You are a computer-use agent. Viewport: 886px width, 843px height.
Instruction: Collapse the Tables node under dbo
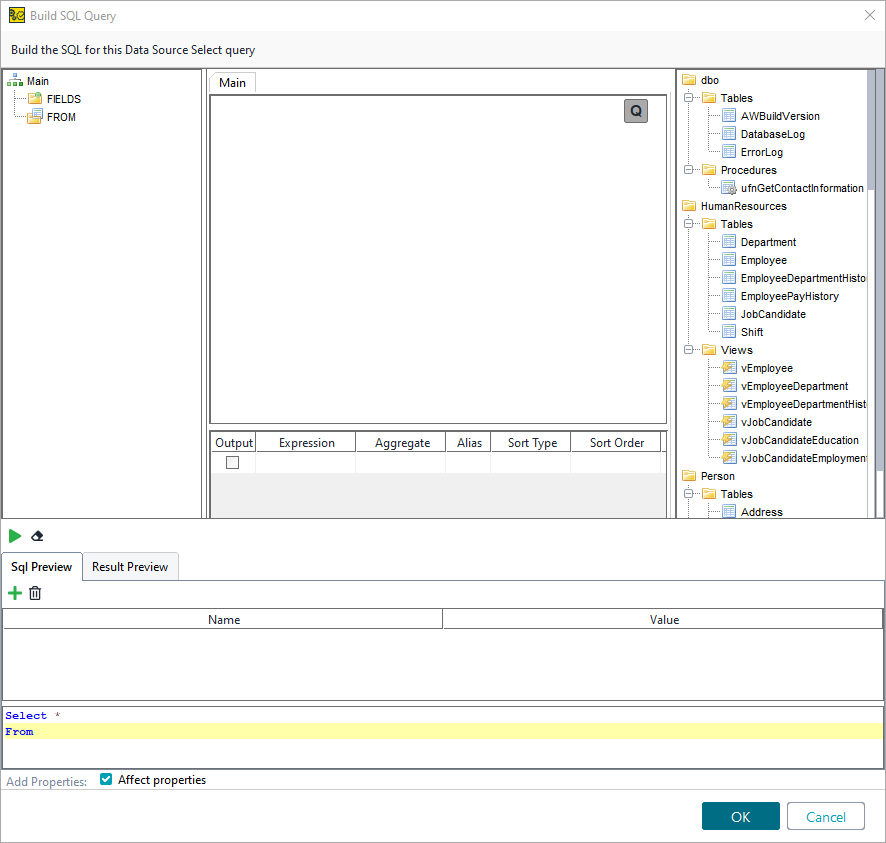coord(689,97)
